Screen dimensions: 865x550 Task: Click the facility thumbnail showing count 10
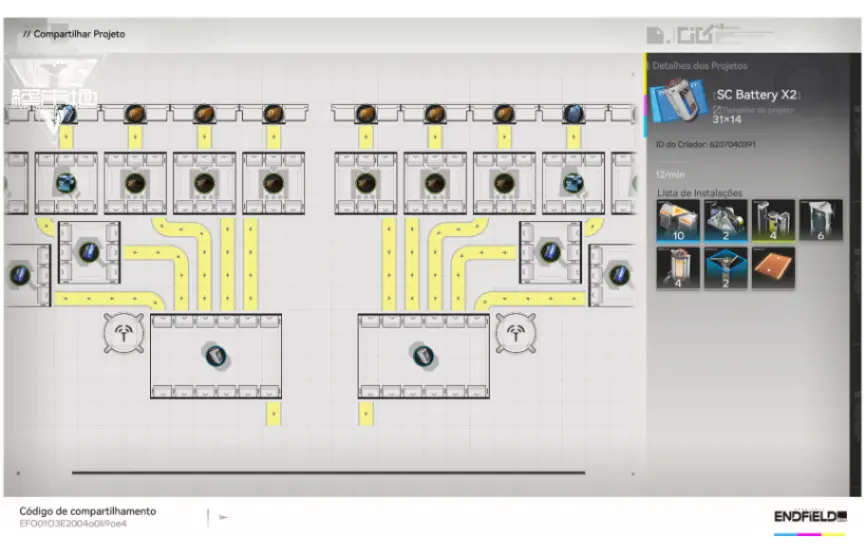[679, 221]
